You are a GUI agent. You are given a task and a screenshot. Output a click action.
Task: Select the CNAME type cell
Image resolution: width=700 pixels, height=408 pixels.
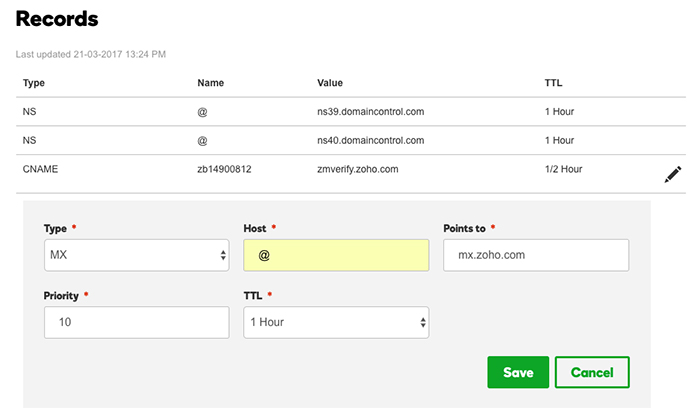click(x=42, y=169)
